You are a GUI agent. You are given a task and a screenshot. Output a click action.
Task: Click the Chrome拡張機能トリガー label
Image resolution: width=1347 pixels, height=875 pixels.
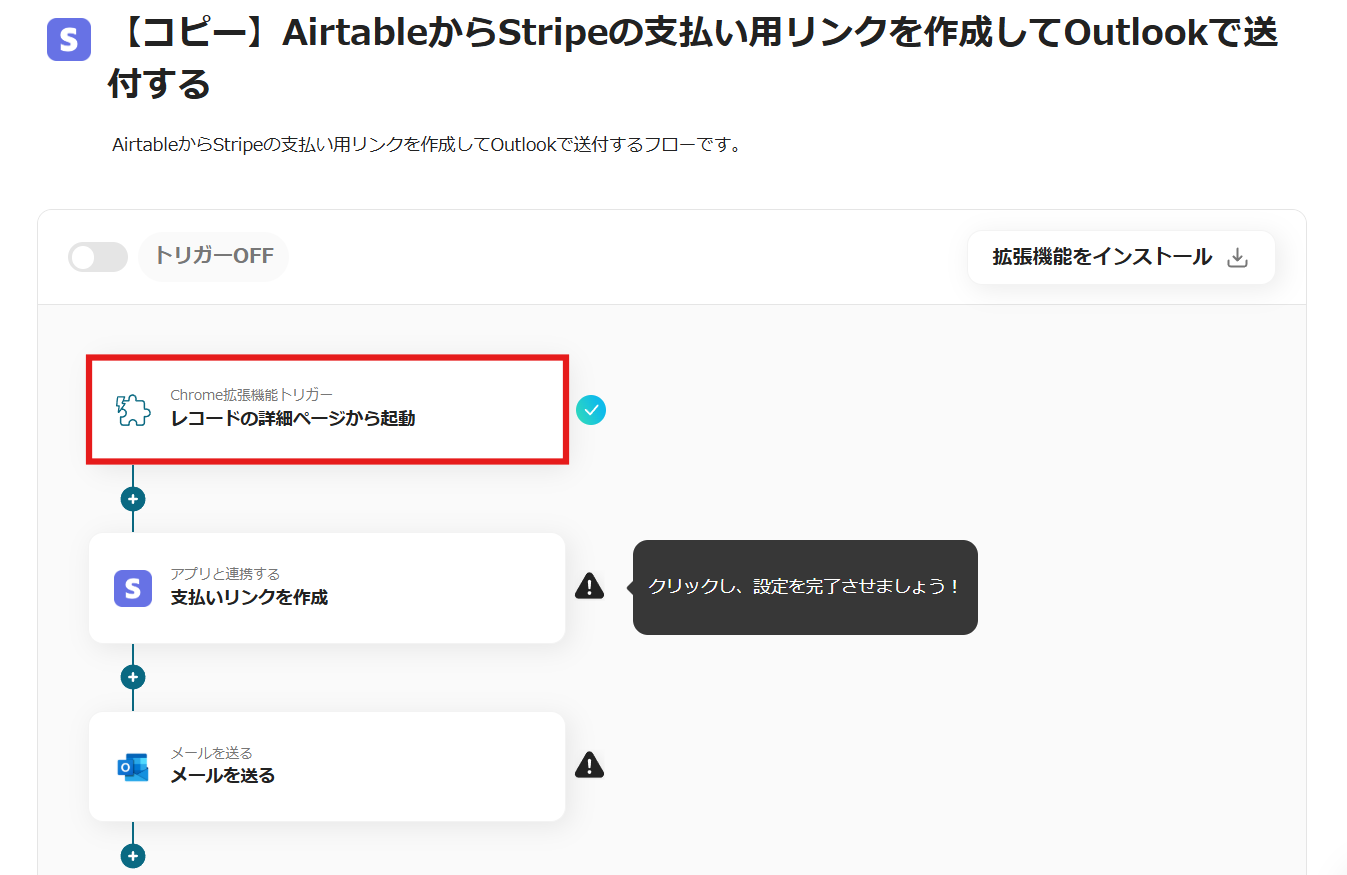point(251,395)
